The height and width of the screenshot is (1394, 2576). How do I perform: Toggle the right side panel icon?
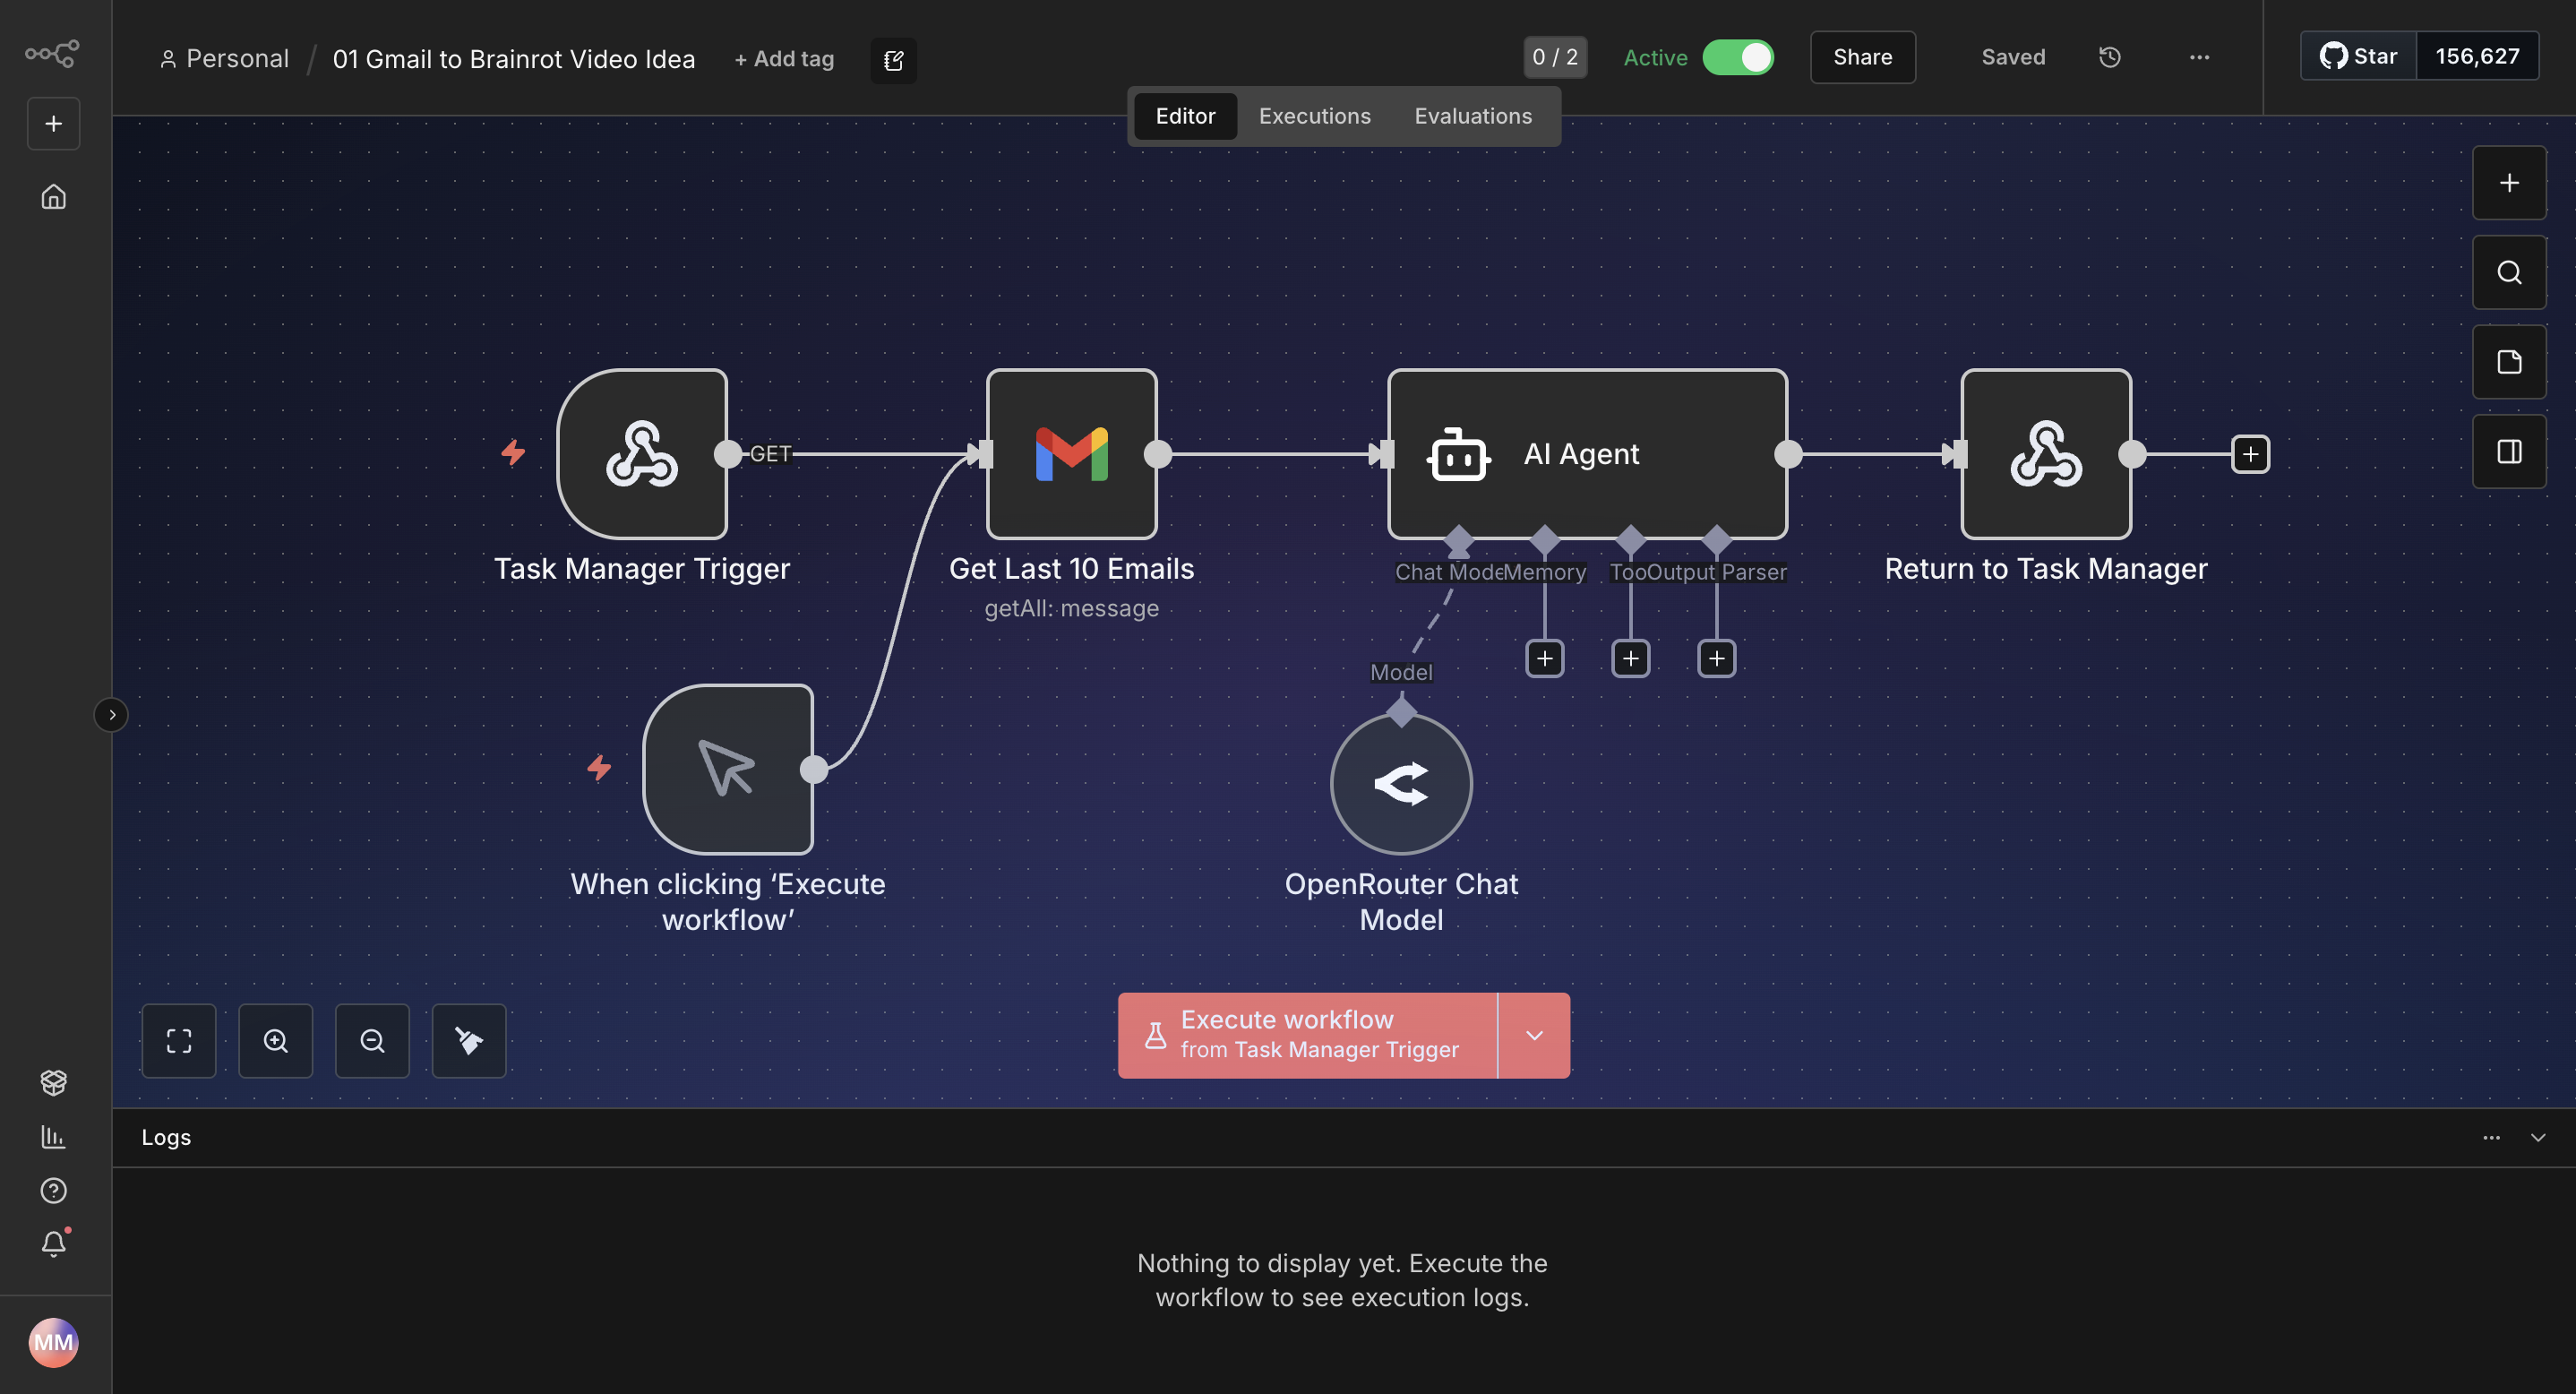coord(2508,452)
